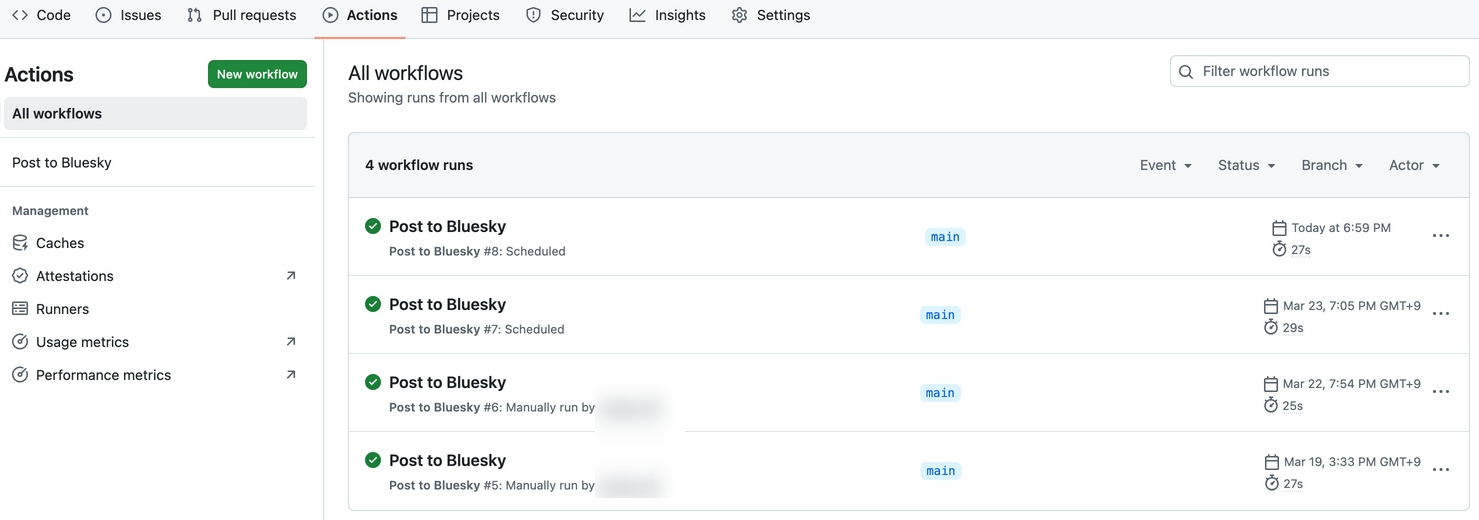
Task: Open the Usage metrics link
Action: [x=82, y=342]
